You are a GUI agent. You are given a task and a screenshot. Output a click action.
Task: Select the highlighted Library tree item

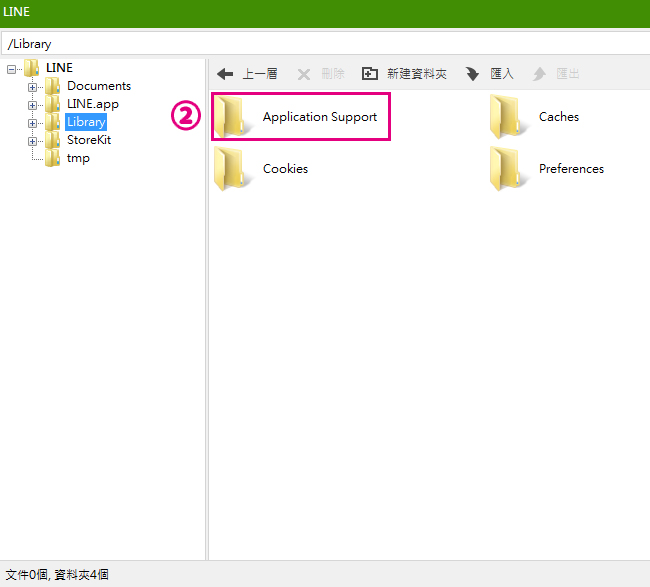click(x=86, y=122)
